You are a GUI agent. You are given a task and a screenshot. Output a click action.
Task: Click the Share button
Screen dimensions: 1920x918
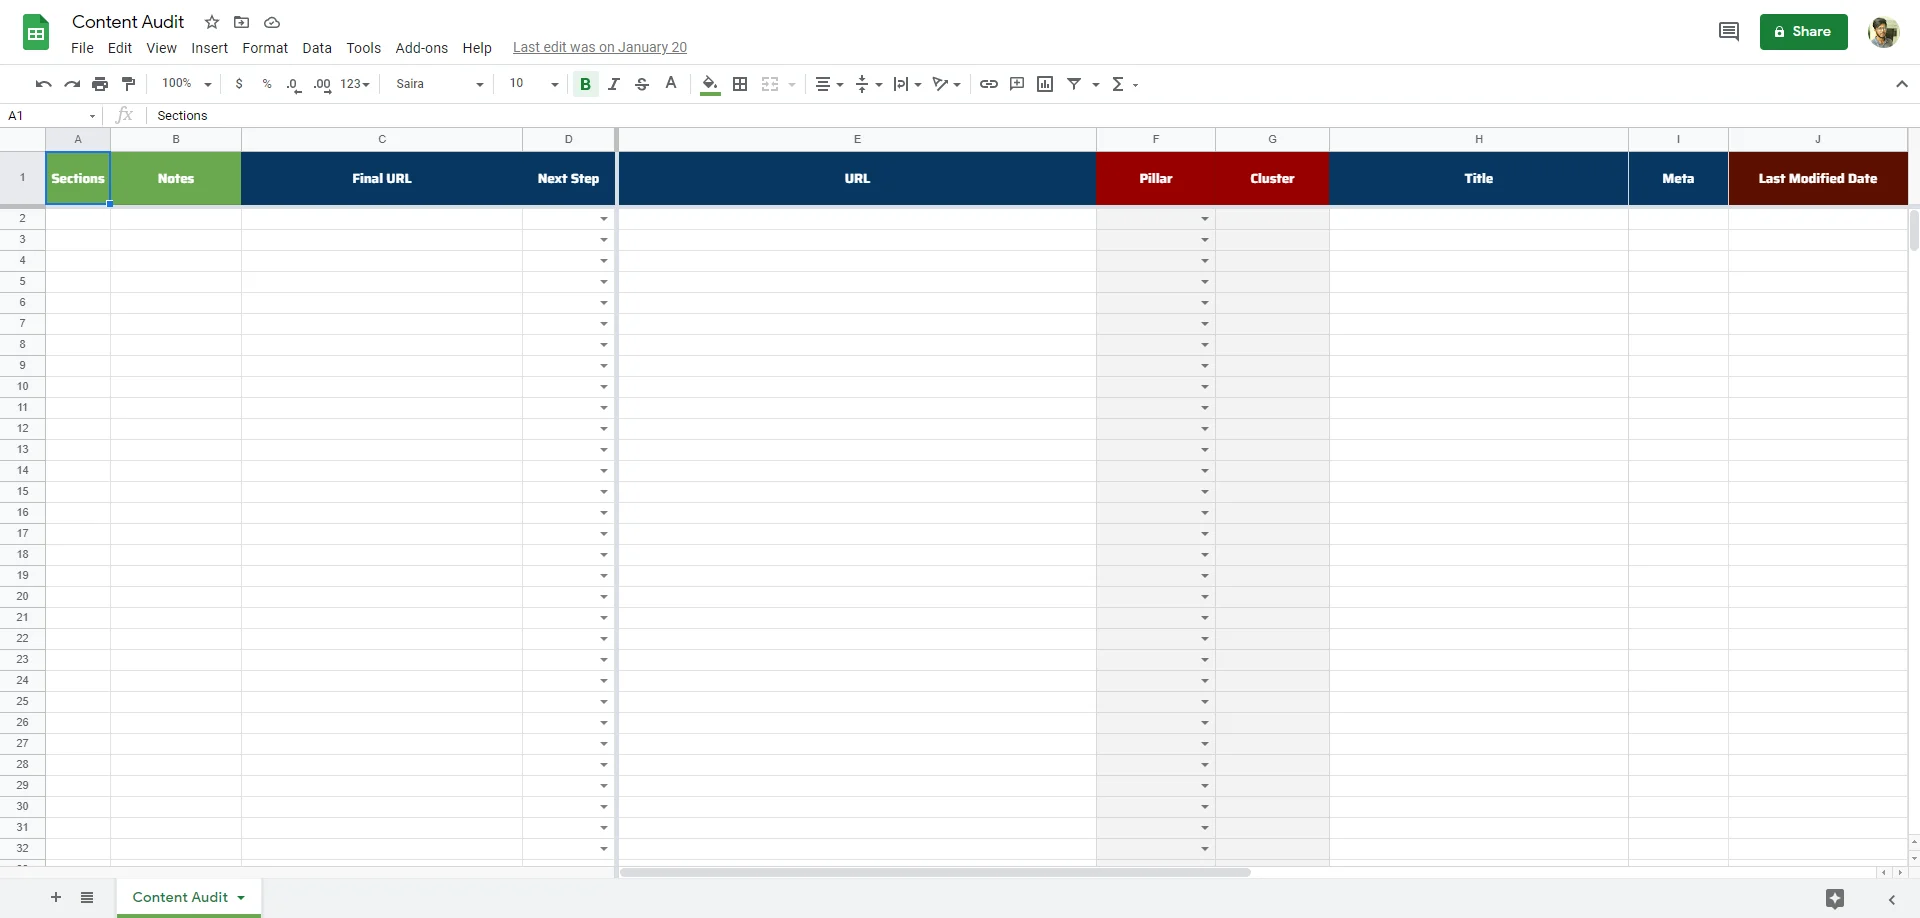[1803, 32]
